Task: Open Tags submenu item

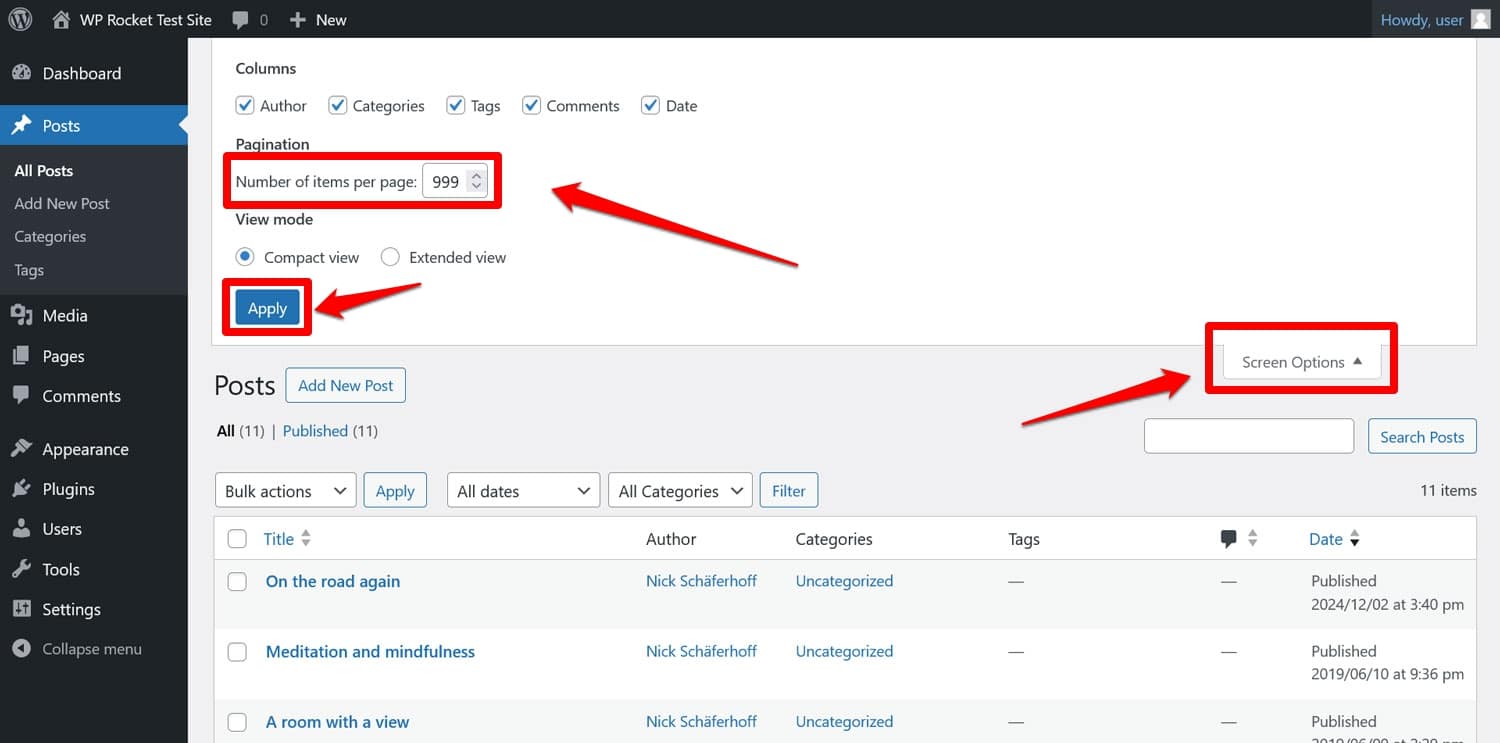Action: [29, 270]
